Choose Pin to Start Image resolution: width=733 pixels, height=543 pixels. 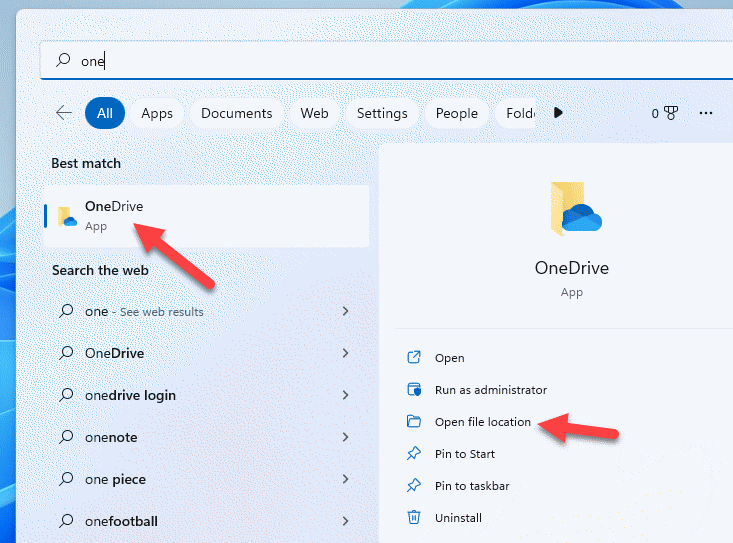click(465, 454)
